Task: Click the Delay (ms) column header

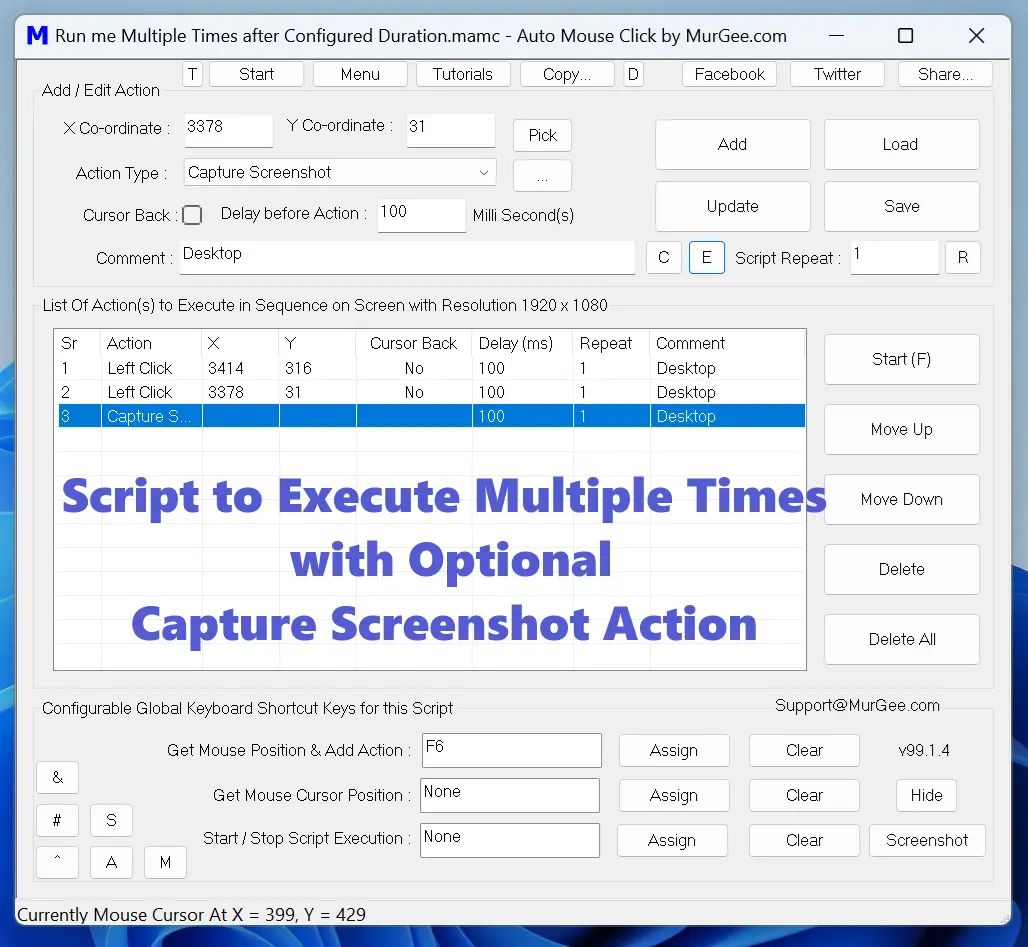Action: (522, 343)
